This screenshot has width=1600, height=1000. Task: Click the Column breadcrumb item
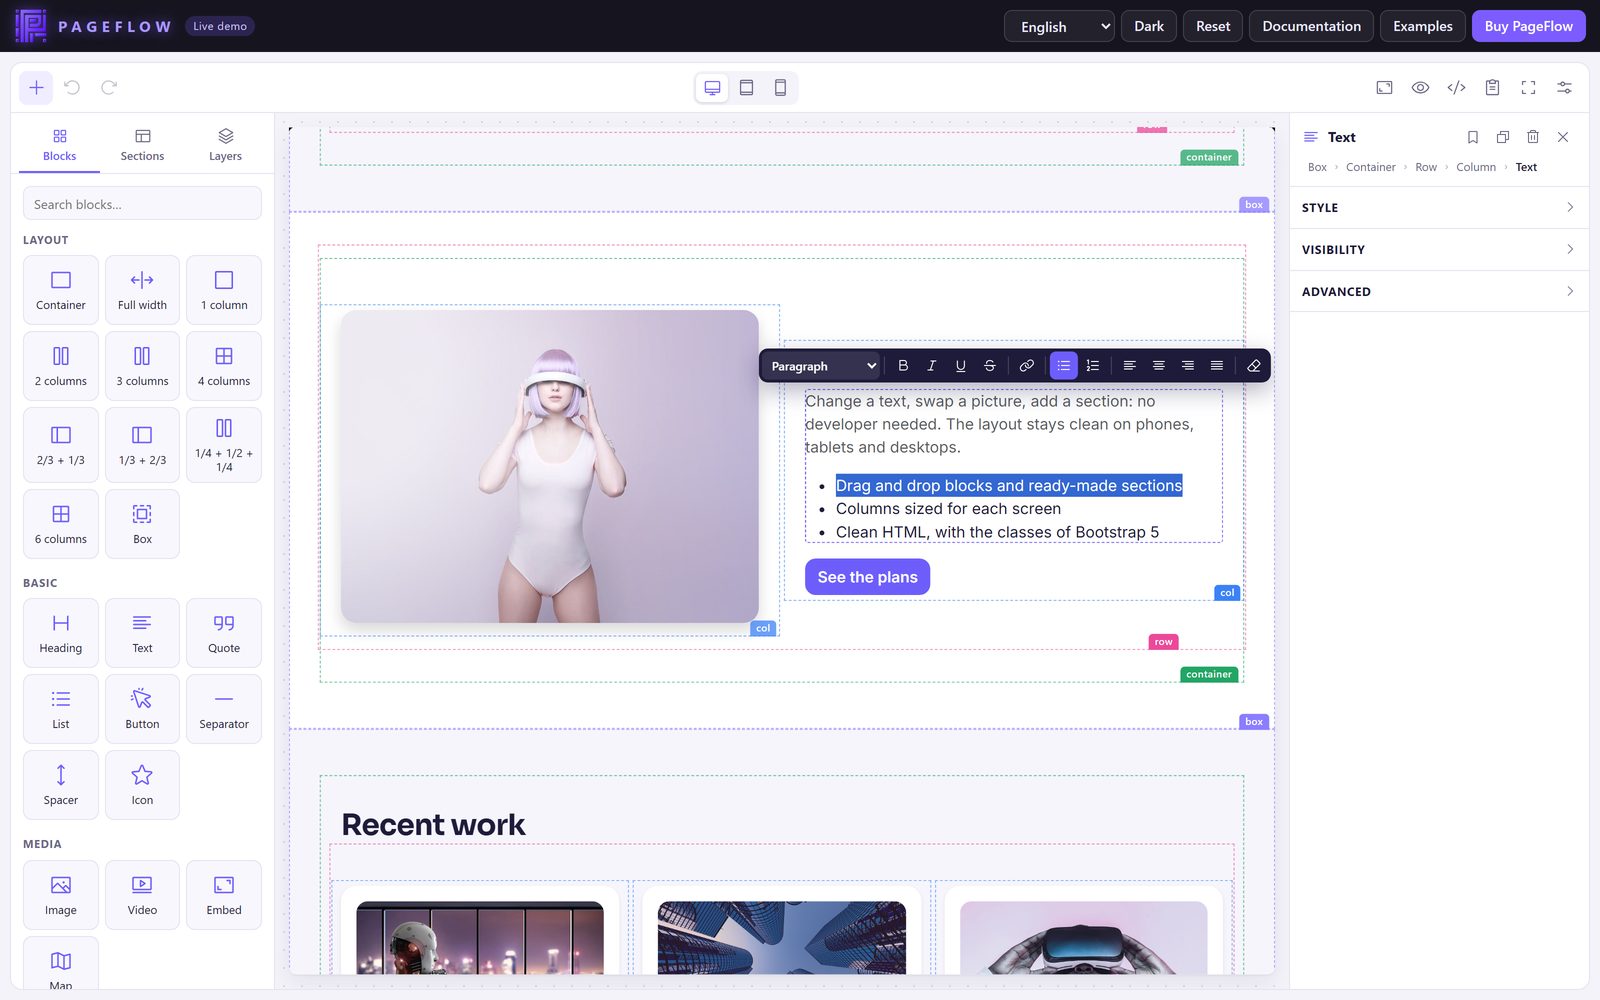click(1476, 167)
